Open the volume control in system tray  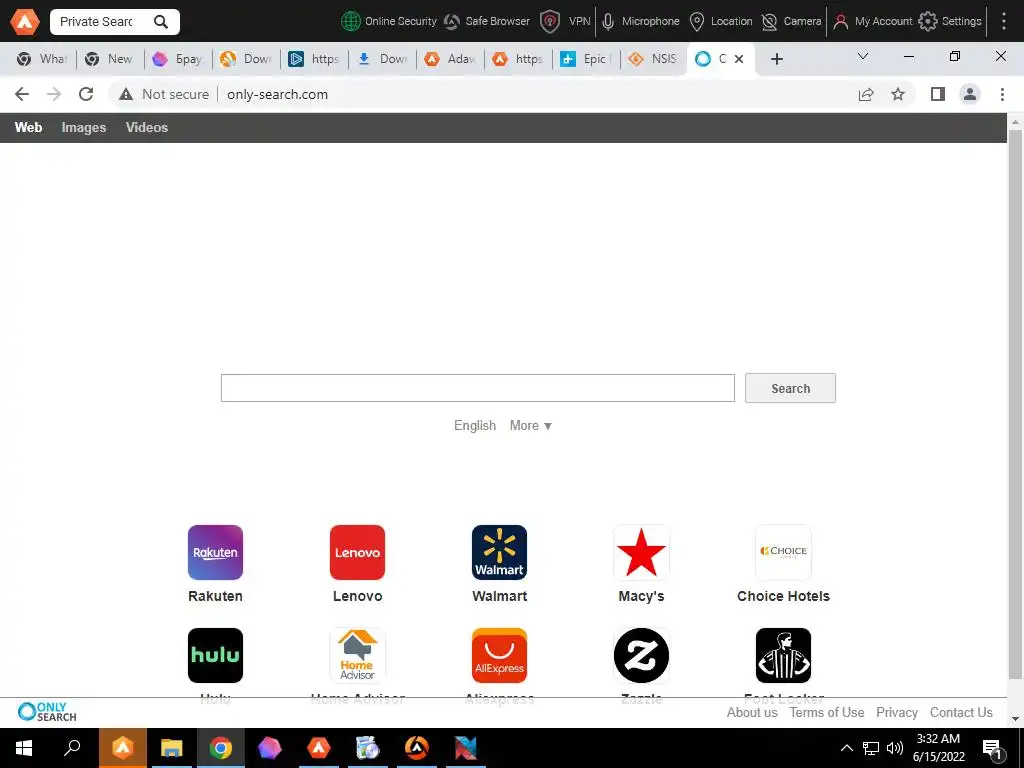[895, 748]
